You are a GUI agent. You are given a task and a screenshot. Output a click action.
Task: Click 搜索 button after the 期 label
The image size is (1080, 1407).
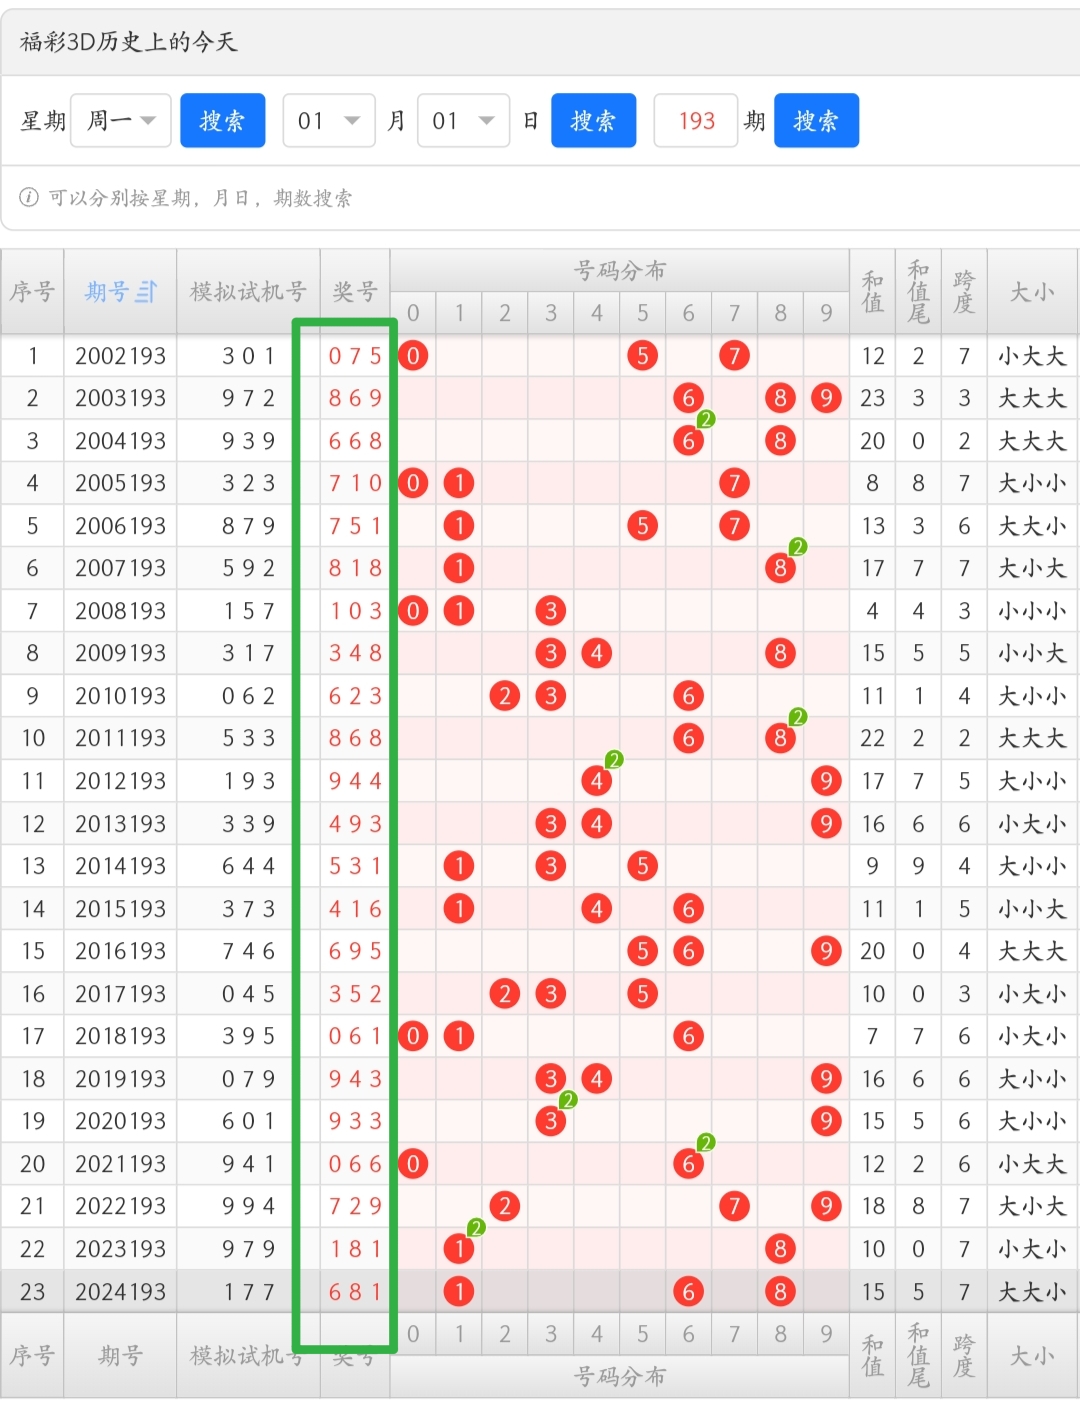click(x=816, y=121)
